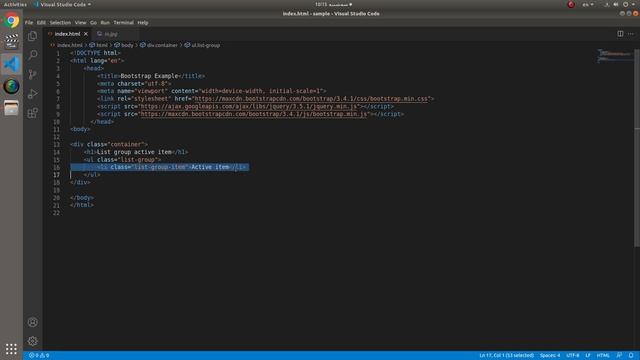Switch to the index.html editor tab
The width and height of the screenshot is (640, 360).
click(67, 34)
